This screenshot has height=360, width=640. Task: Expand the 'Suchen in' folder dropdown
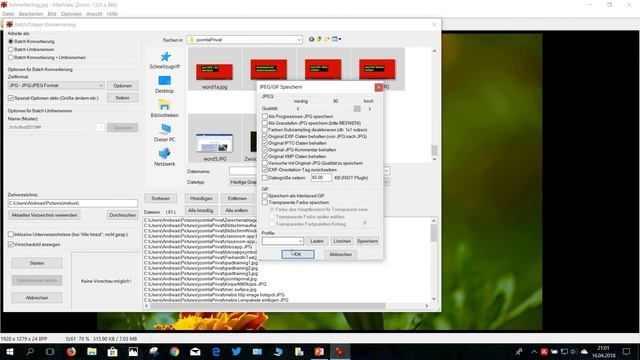pyautogui.click(x=299, y=40)
